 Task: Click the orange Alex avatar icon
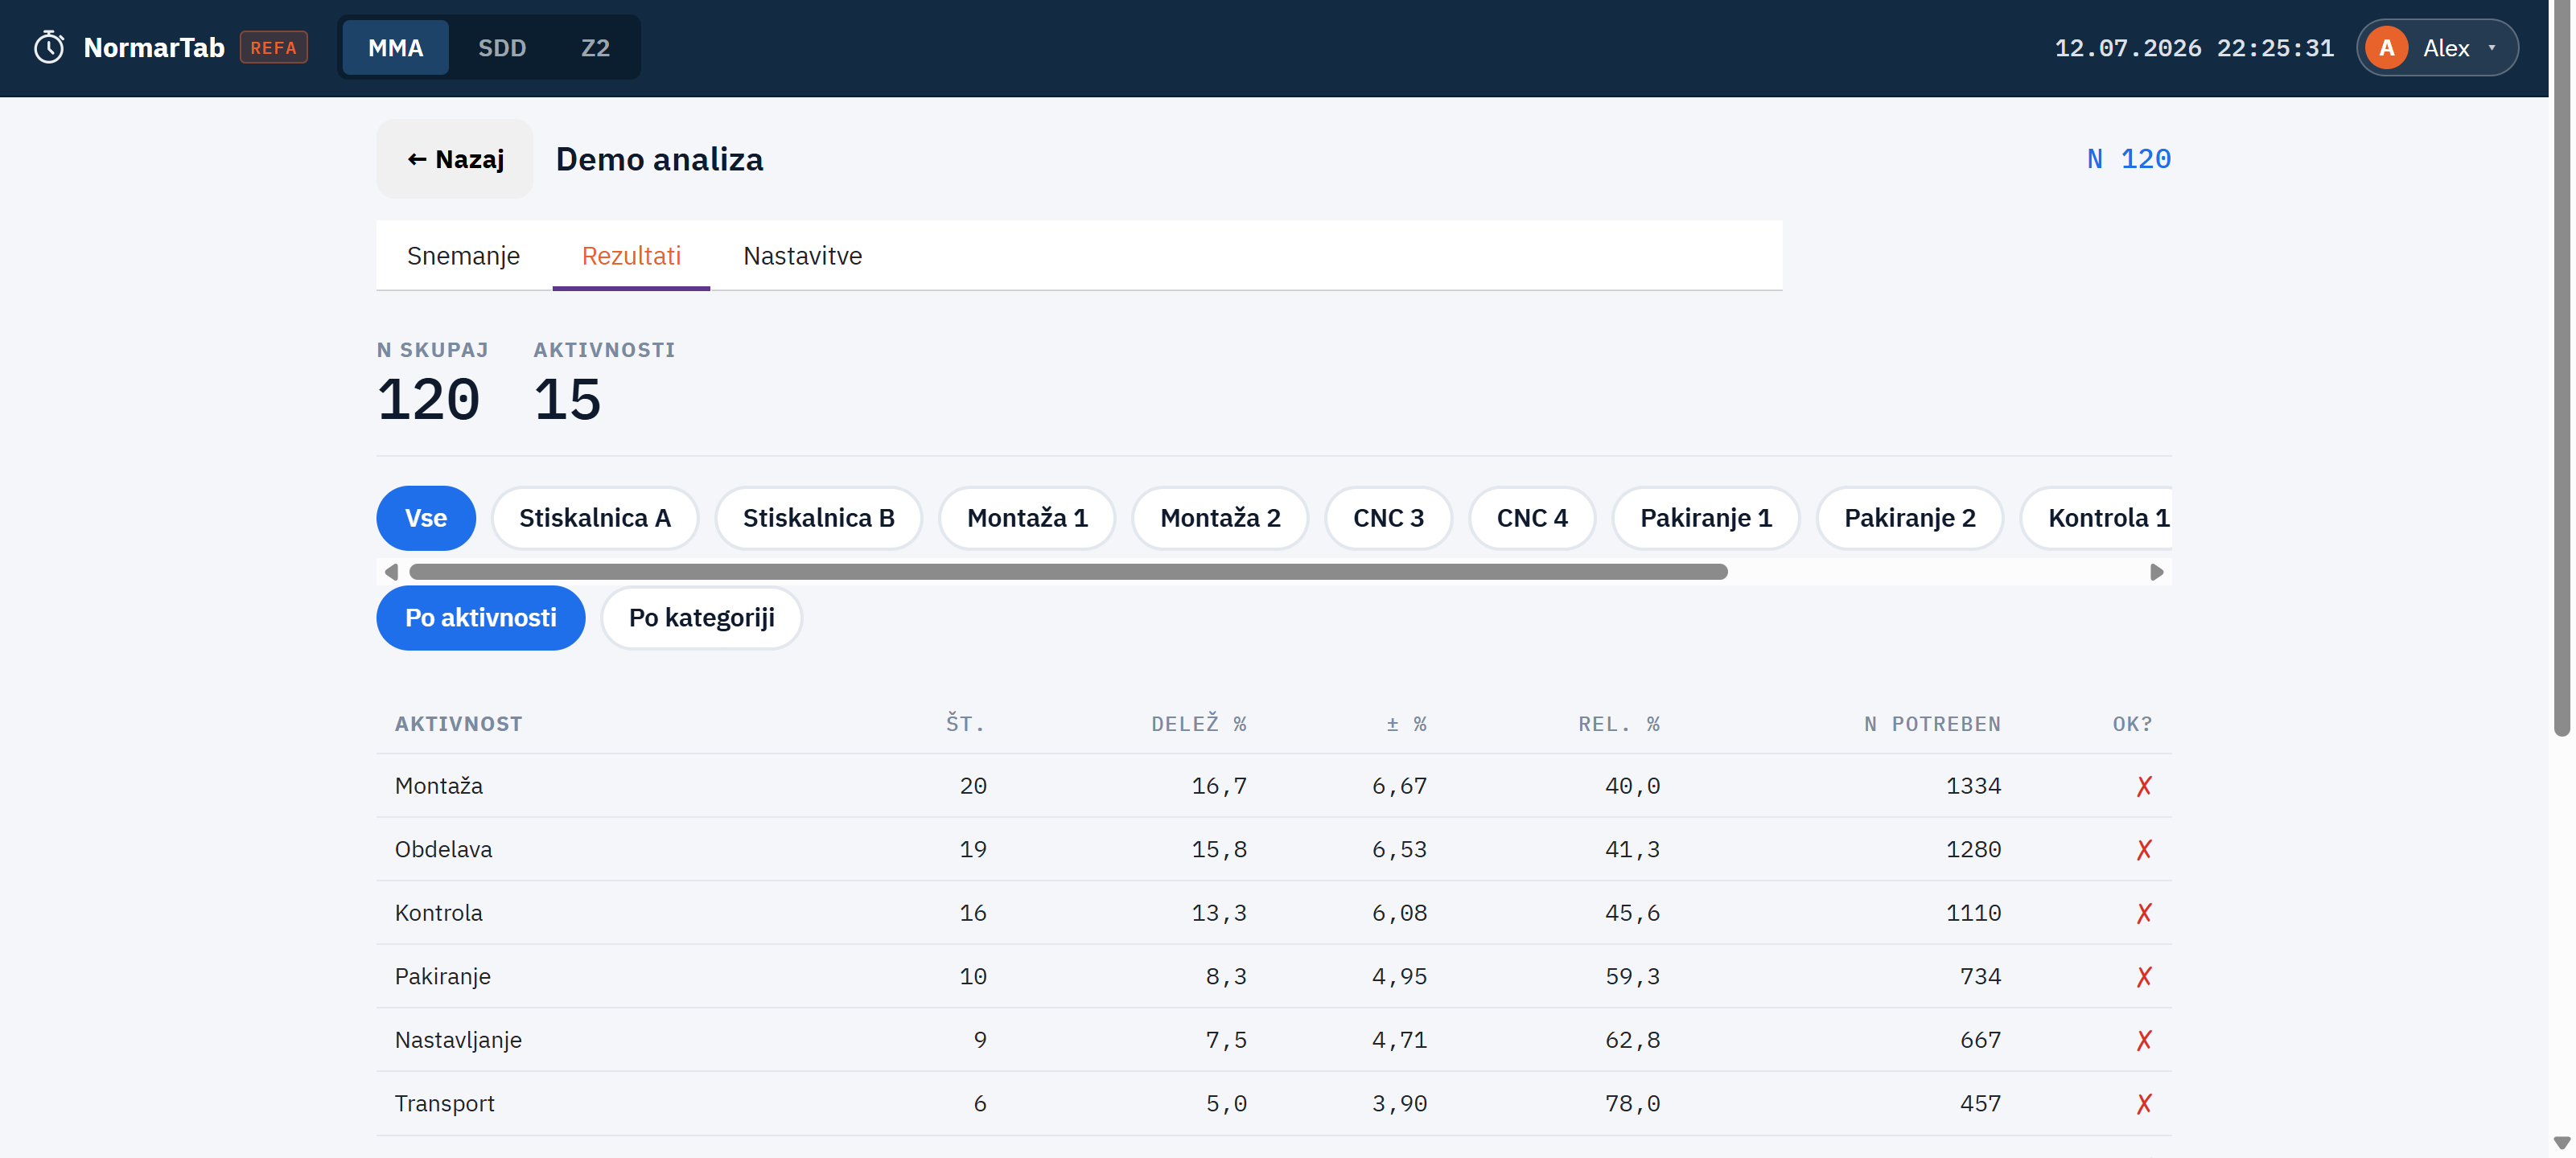pyautogui.click(x=2386, y=48)
